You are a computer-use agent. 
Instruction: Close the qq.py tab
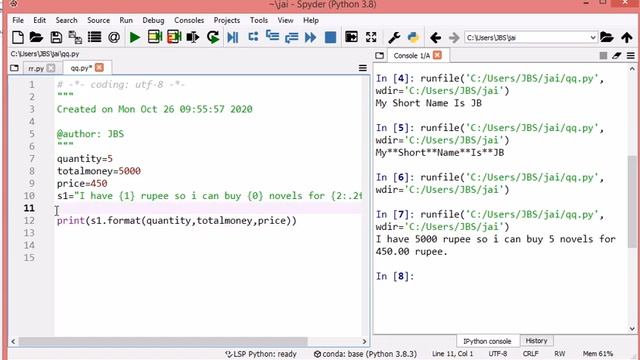(99, 68)
